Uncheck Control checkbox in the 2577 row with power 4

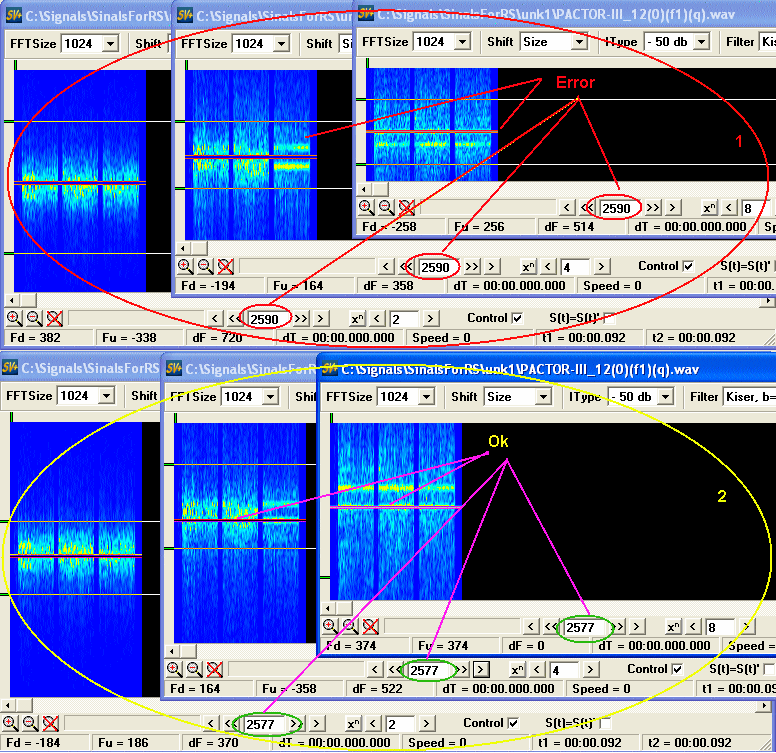point(675,669)
